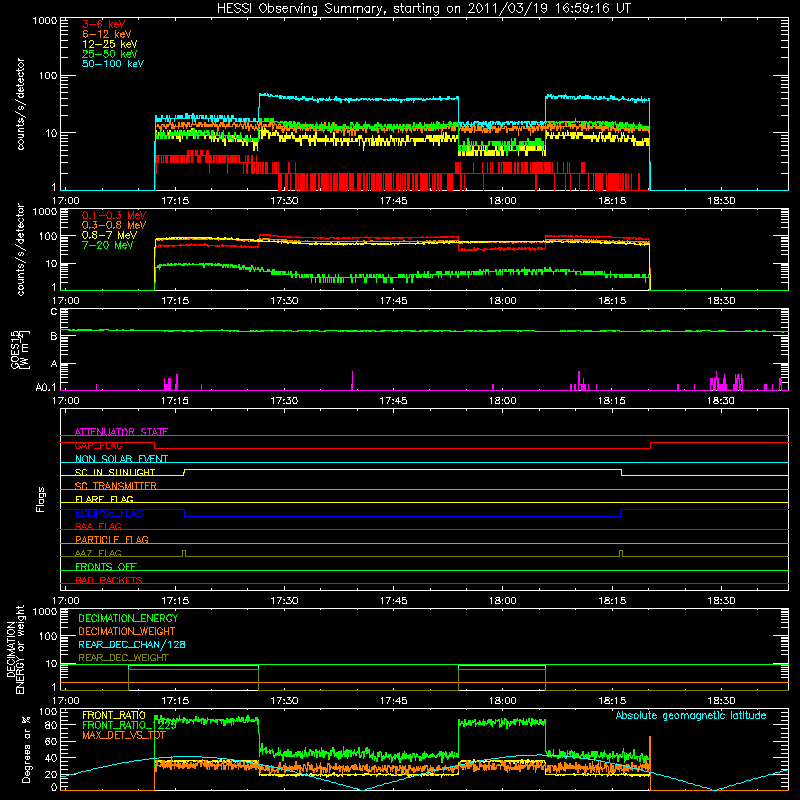This screenshot has height=800, width=800.
Task: Select the 6-12 keV legend label
Action: point(107,34)
